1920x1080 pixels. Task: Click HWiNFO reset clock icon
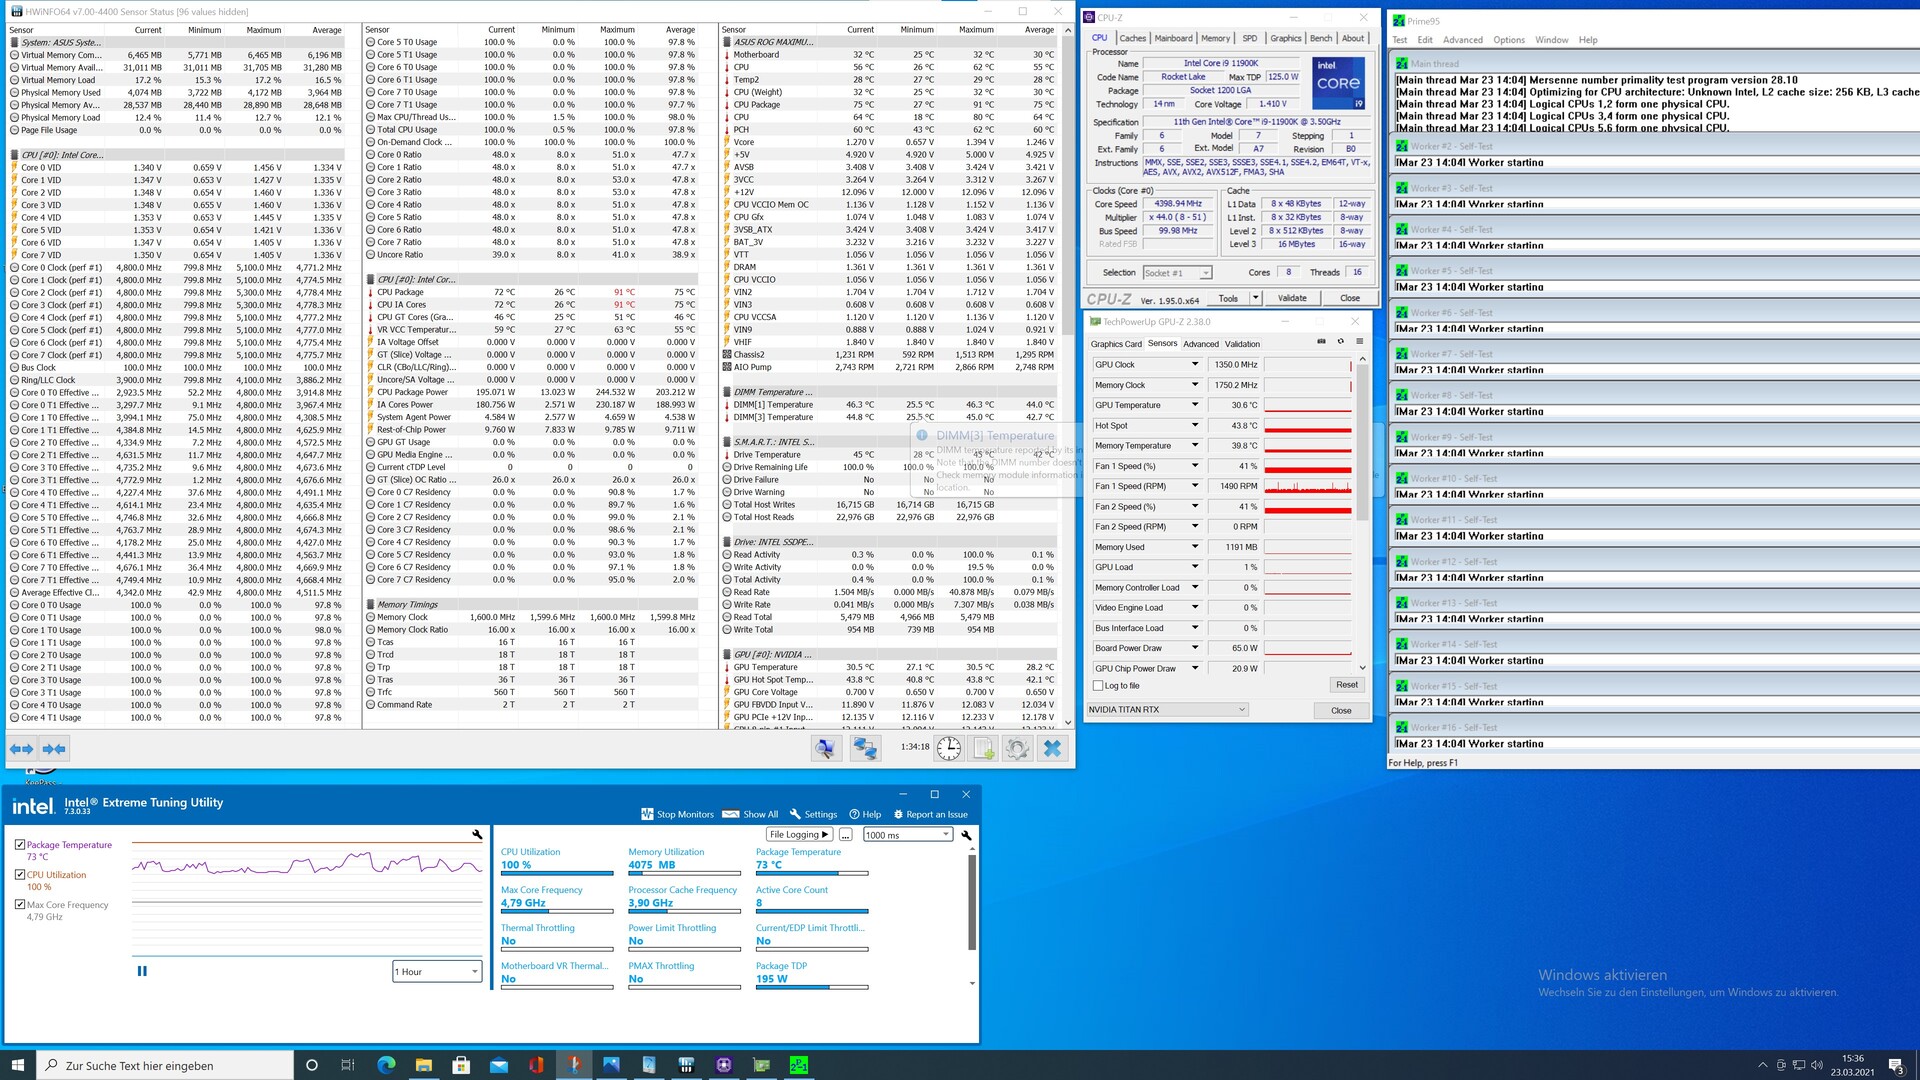949,748
